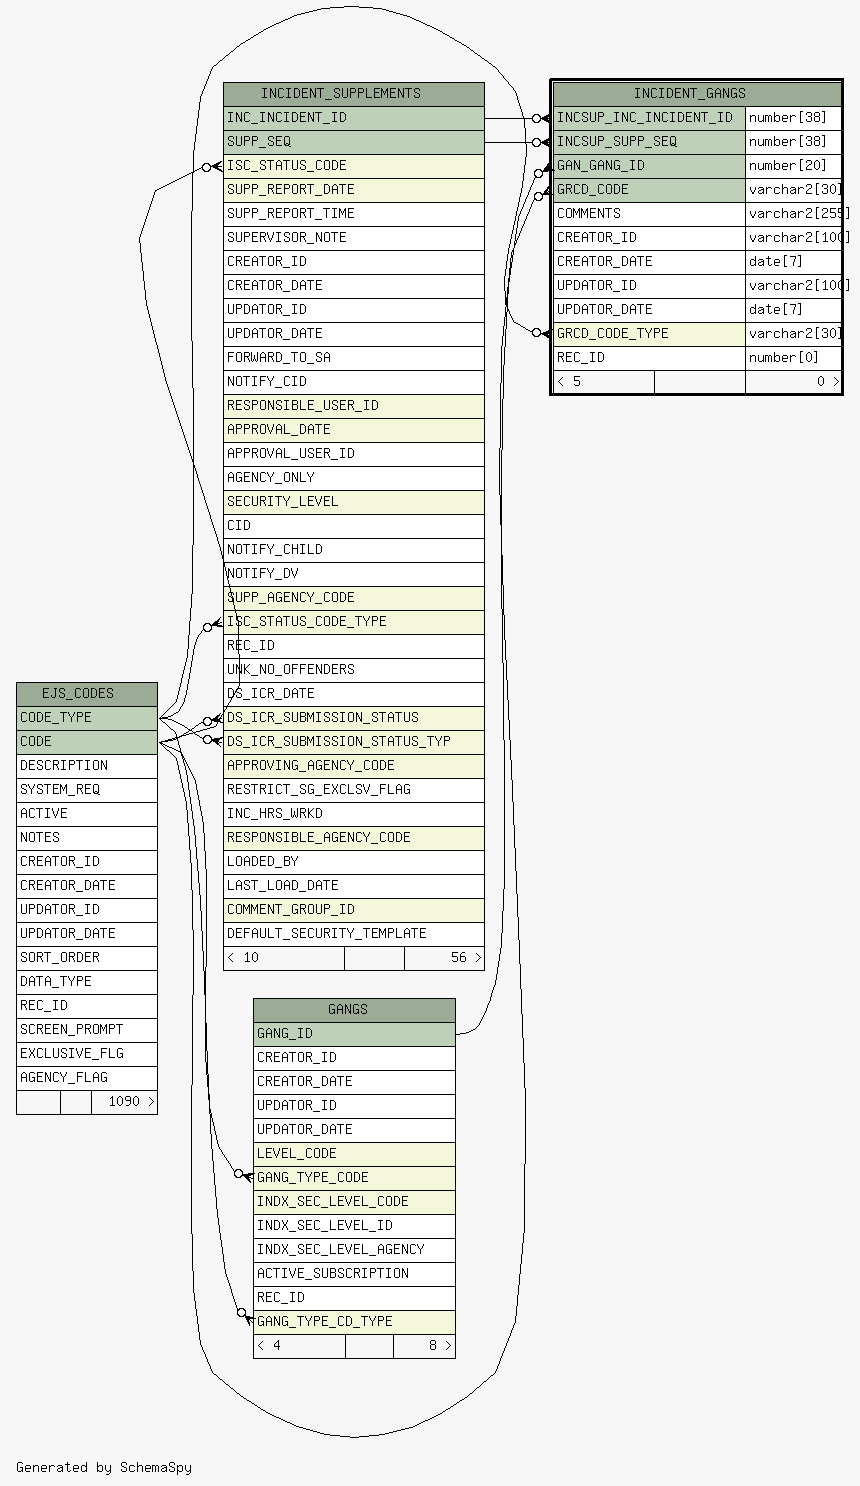Click the number[20] type of GAN_GANG_ID
Image resolution: width=860 pixels, height=1486 pixels.
pos(793,166)
